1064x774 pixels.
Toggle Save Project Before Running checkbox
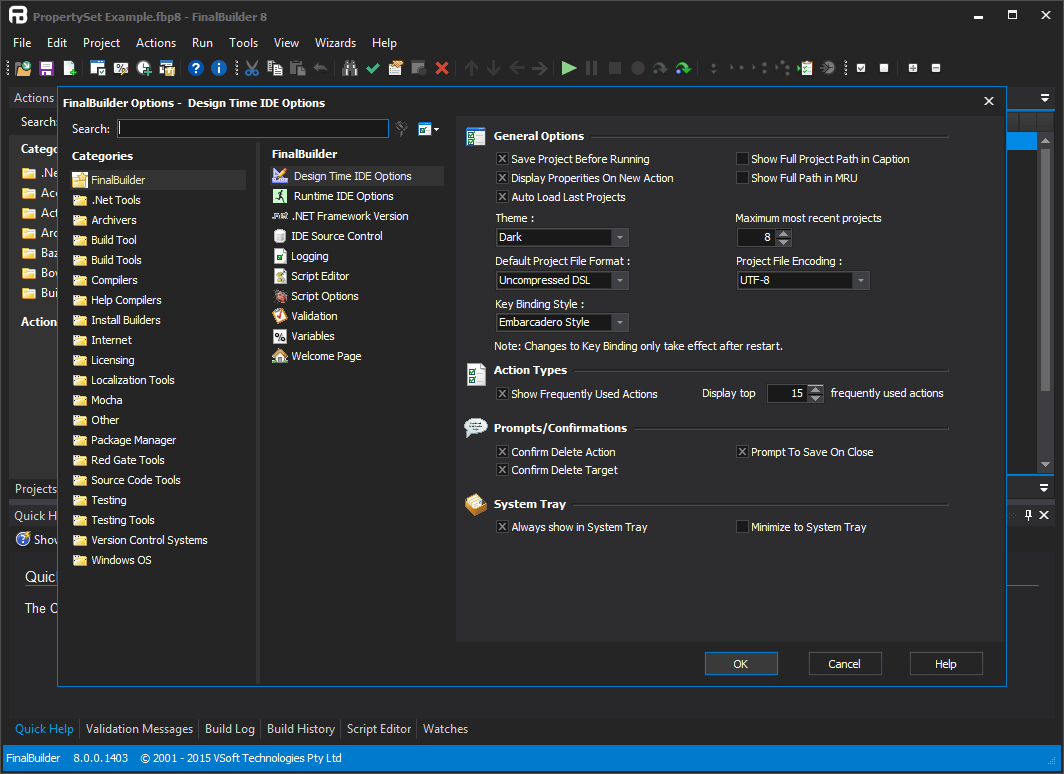coord(502,159)
